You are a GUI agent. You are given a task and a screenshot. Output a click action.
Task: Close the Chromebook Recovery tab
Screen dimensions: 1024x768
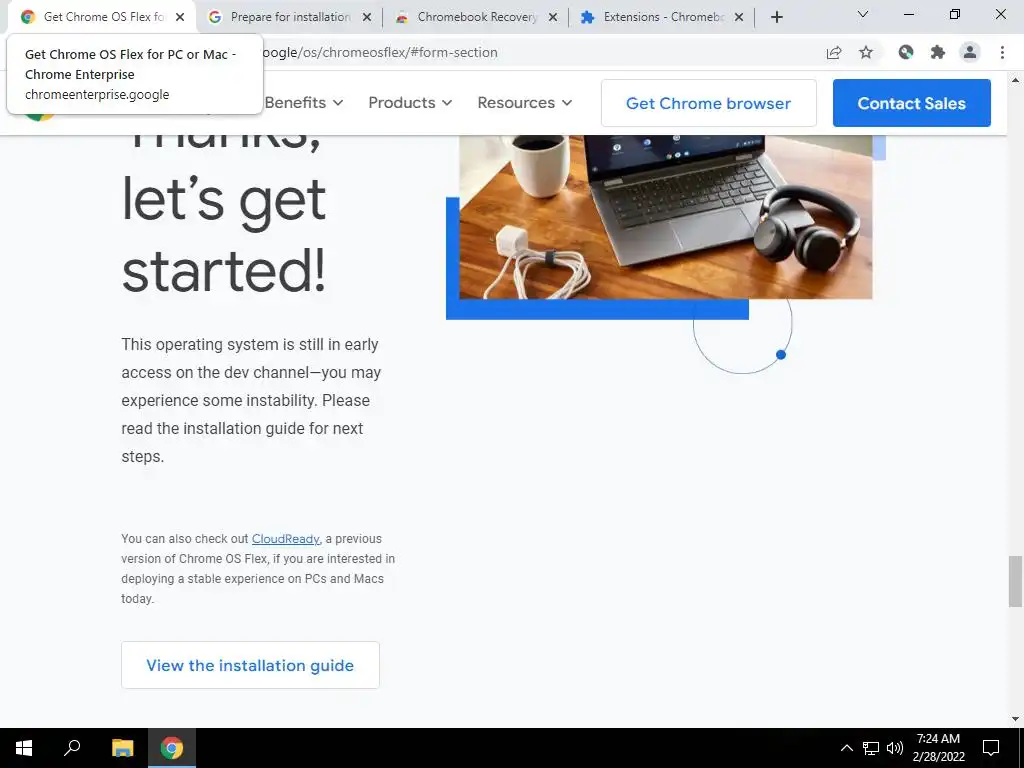pos(553,17)
